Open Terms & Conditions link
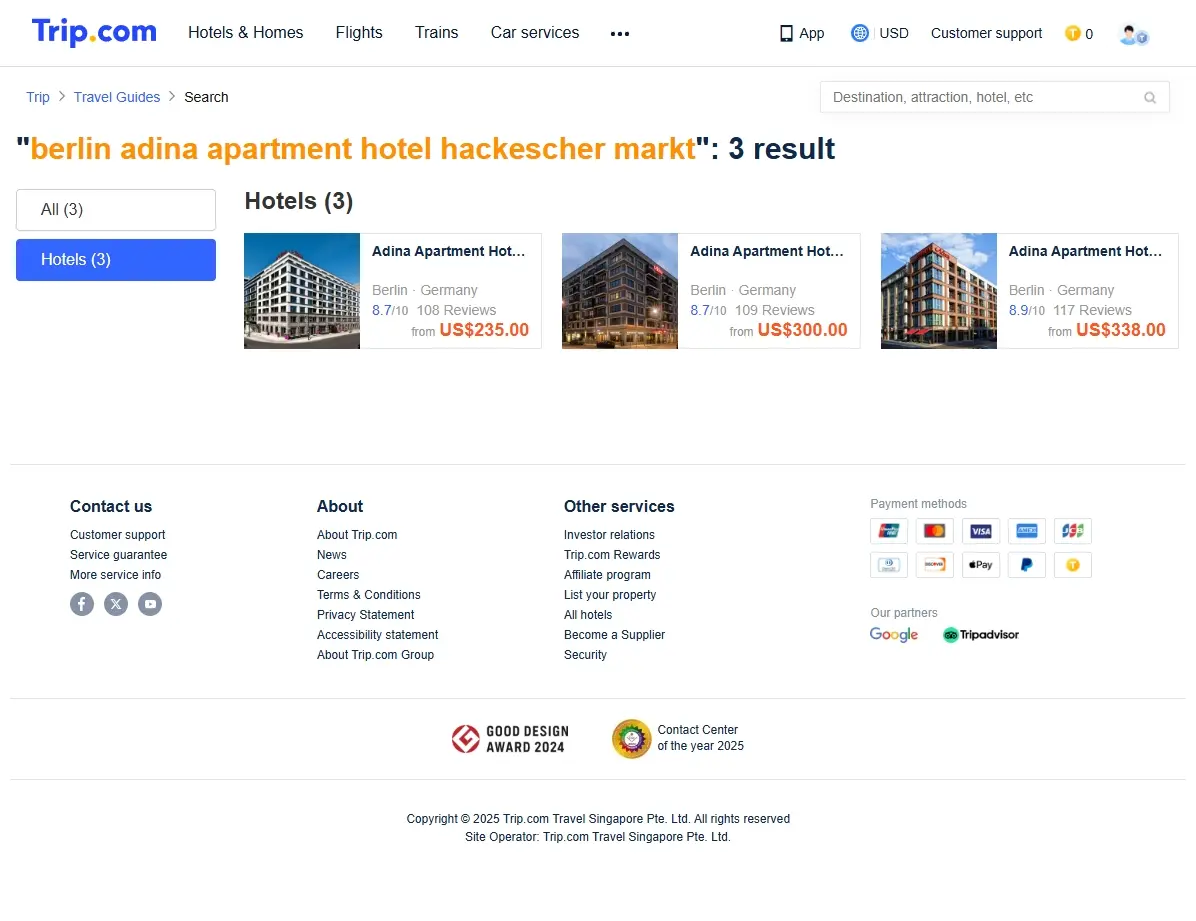Image resolution: width=1196 pixels, height=921 pixels. pyautogui.click(x=368, y=594)
